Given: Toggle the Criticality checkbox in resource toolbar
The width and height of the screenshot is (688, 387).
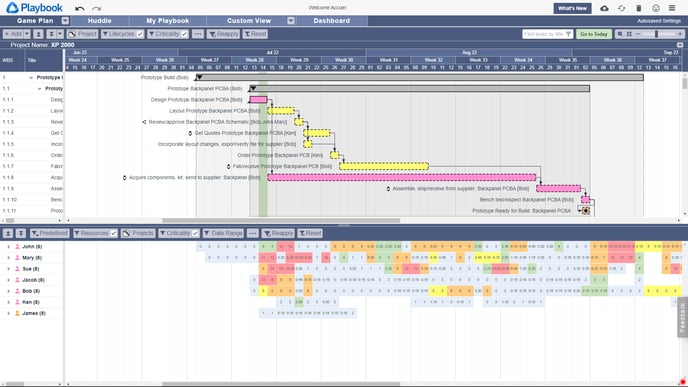Looking at the screenshot, I should (x=195, y=233).
